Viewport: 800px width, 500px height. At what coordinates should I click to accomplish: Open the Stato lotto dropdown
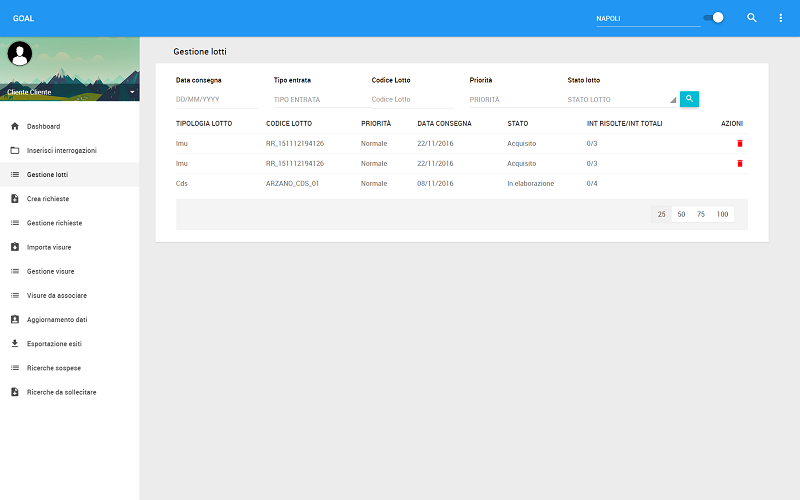[x=621, y=100]
